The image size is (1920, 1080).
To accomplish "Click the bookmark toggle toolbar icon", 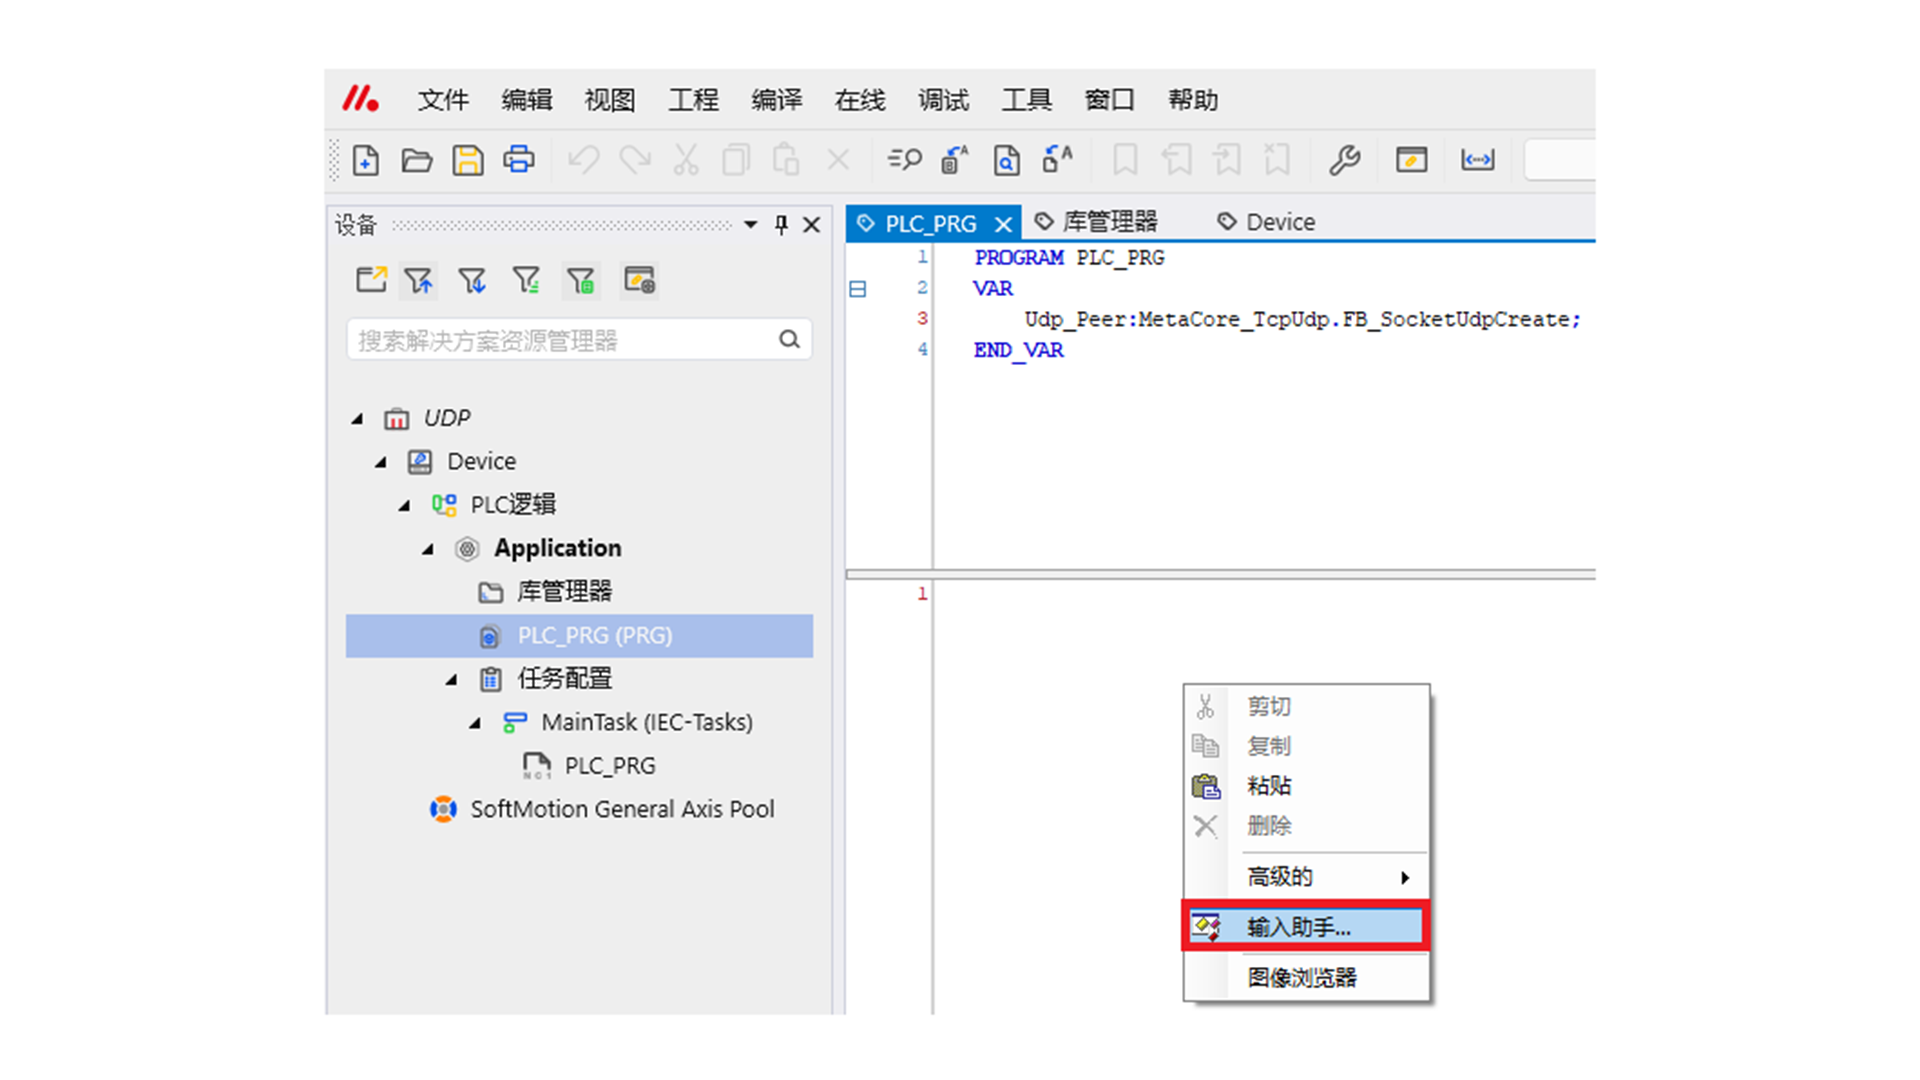I will tap(1125, 160).
